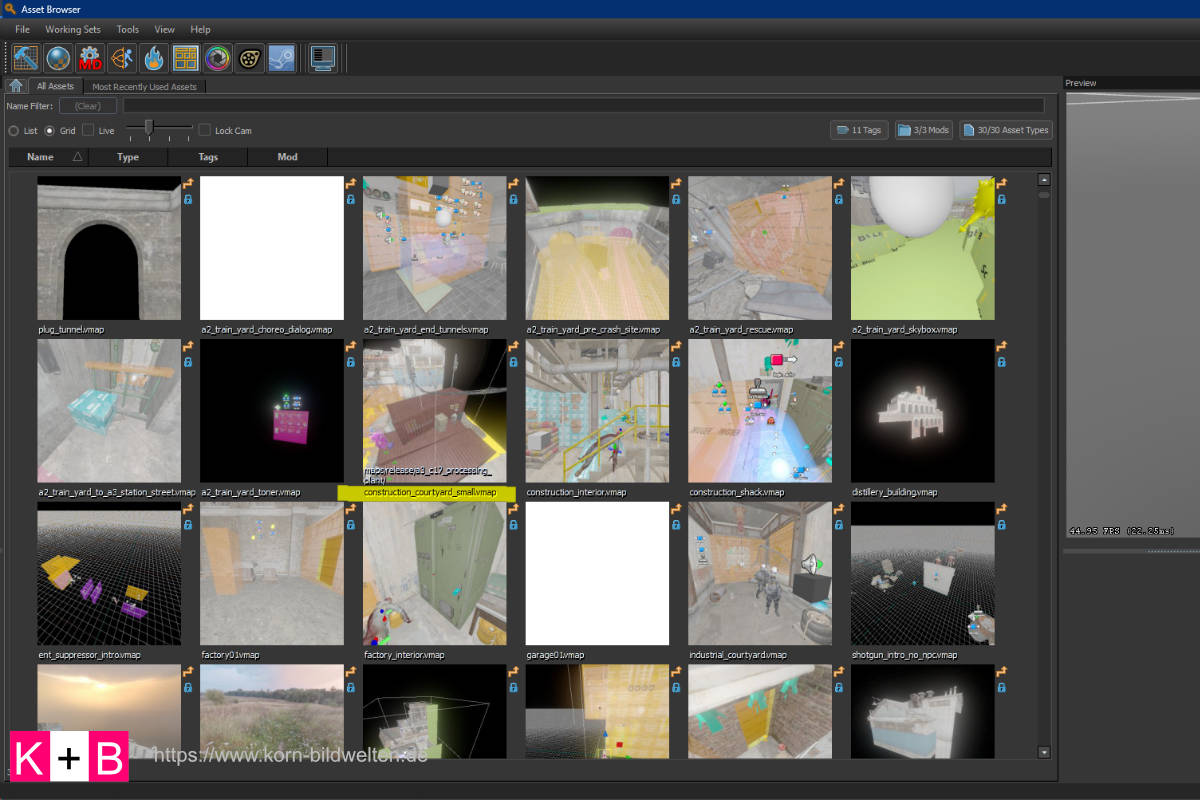The width and height of the screenshot is (1200, 800).
Task: Click lock icon on a2_train_yard_skybox.vmap
Action: pyautogui.click(x=1001, y=199)
